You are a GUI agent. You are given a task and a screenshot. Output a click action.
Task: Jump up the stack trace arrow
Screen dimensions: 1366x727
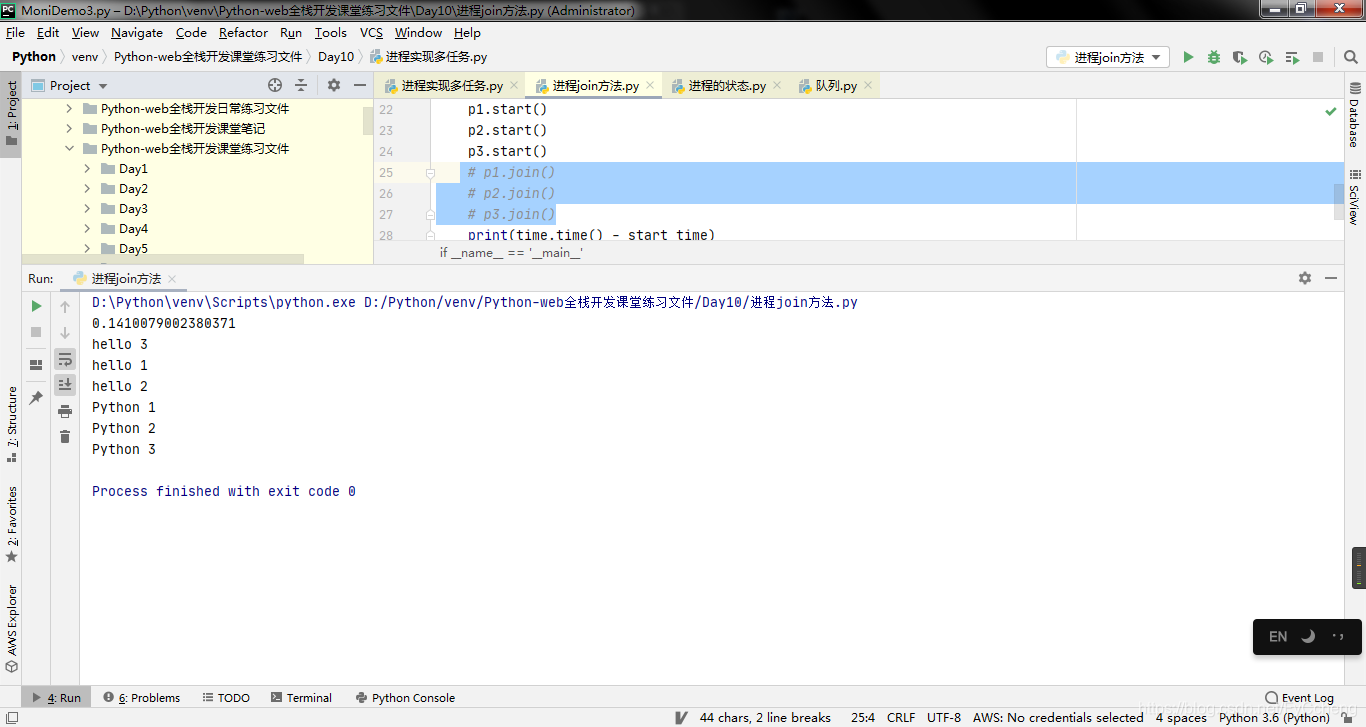[x=65, y=306]
